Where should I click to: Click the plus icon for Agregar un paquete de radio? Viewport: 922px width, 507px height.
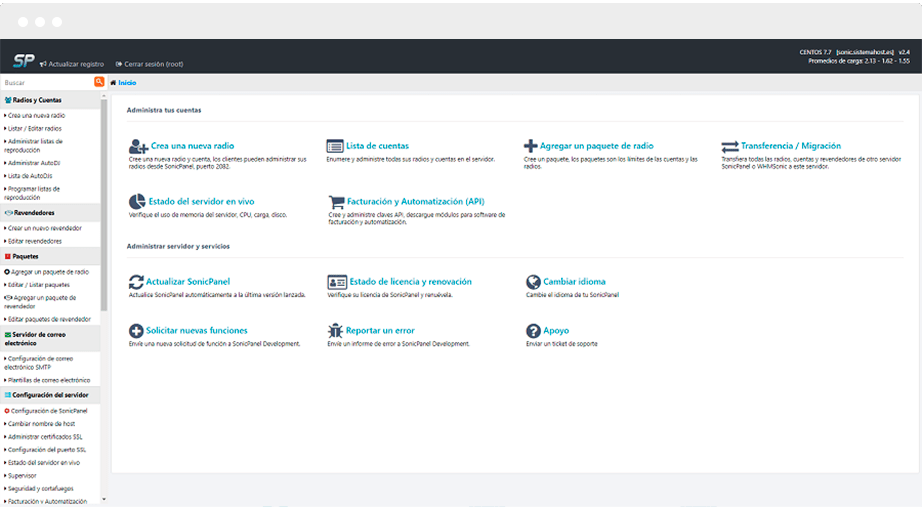(x=530, y=146)
